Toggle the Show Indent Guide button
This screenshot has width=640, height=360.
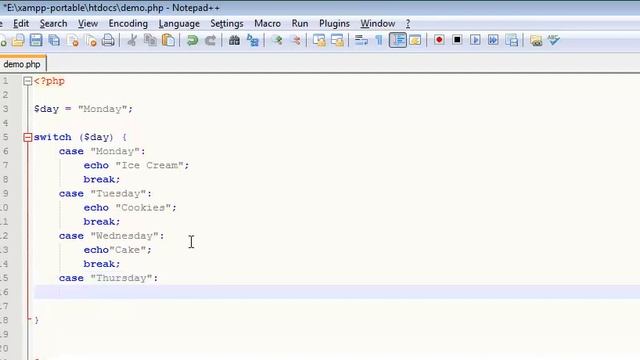(398, 40)
